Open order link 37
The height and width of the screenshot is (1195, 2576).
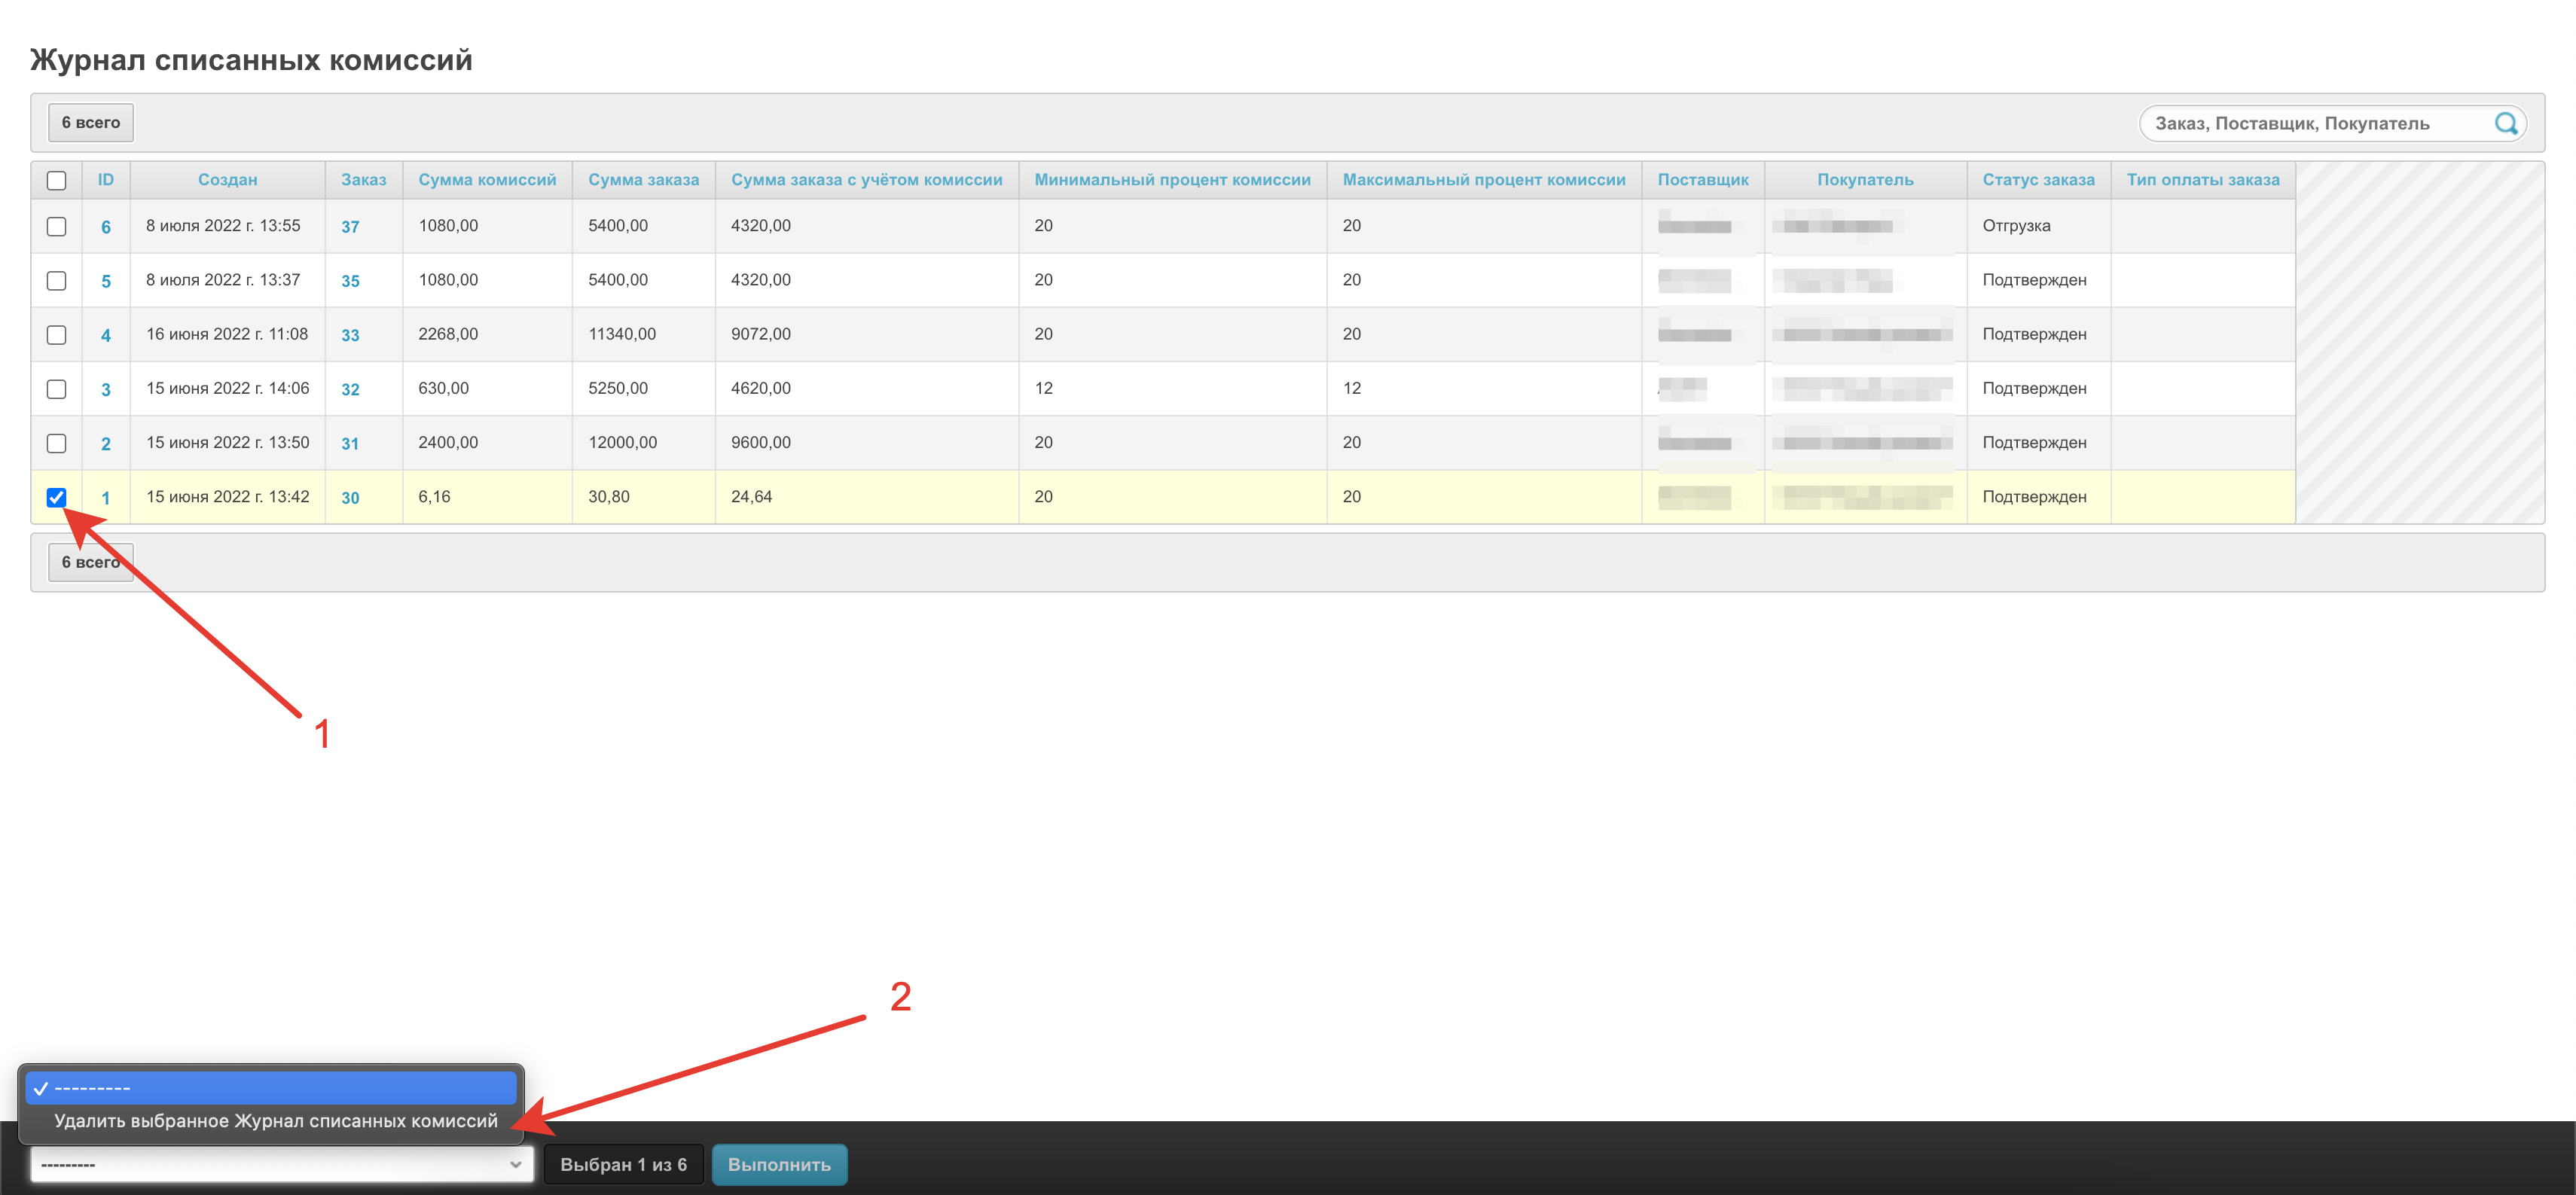pyautogui.click(x=350, y=227)
